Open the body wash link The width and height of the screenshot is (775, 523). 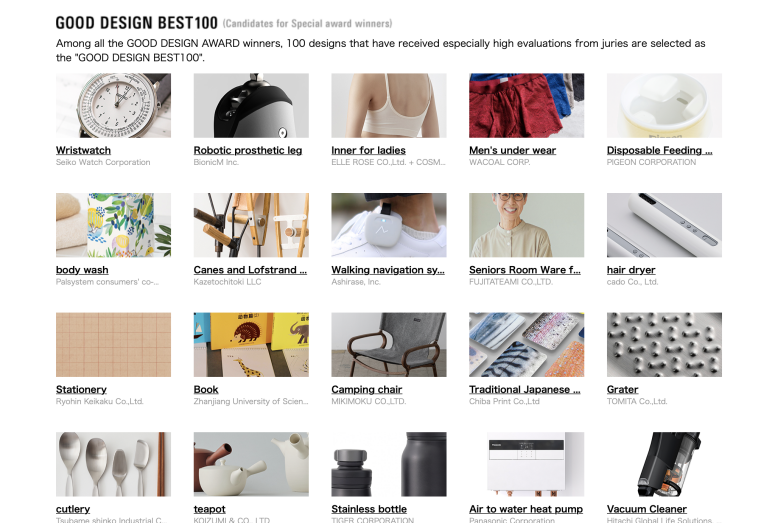(x=82, y=270)
